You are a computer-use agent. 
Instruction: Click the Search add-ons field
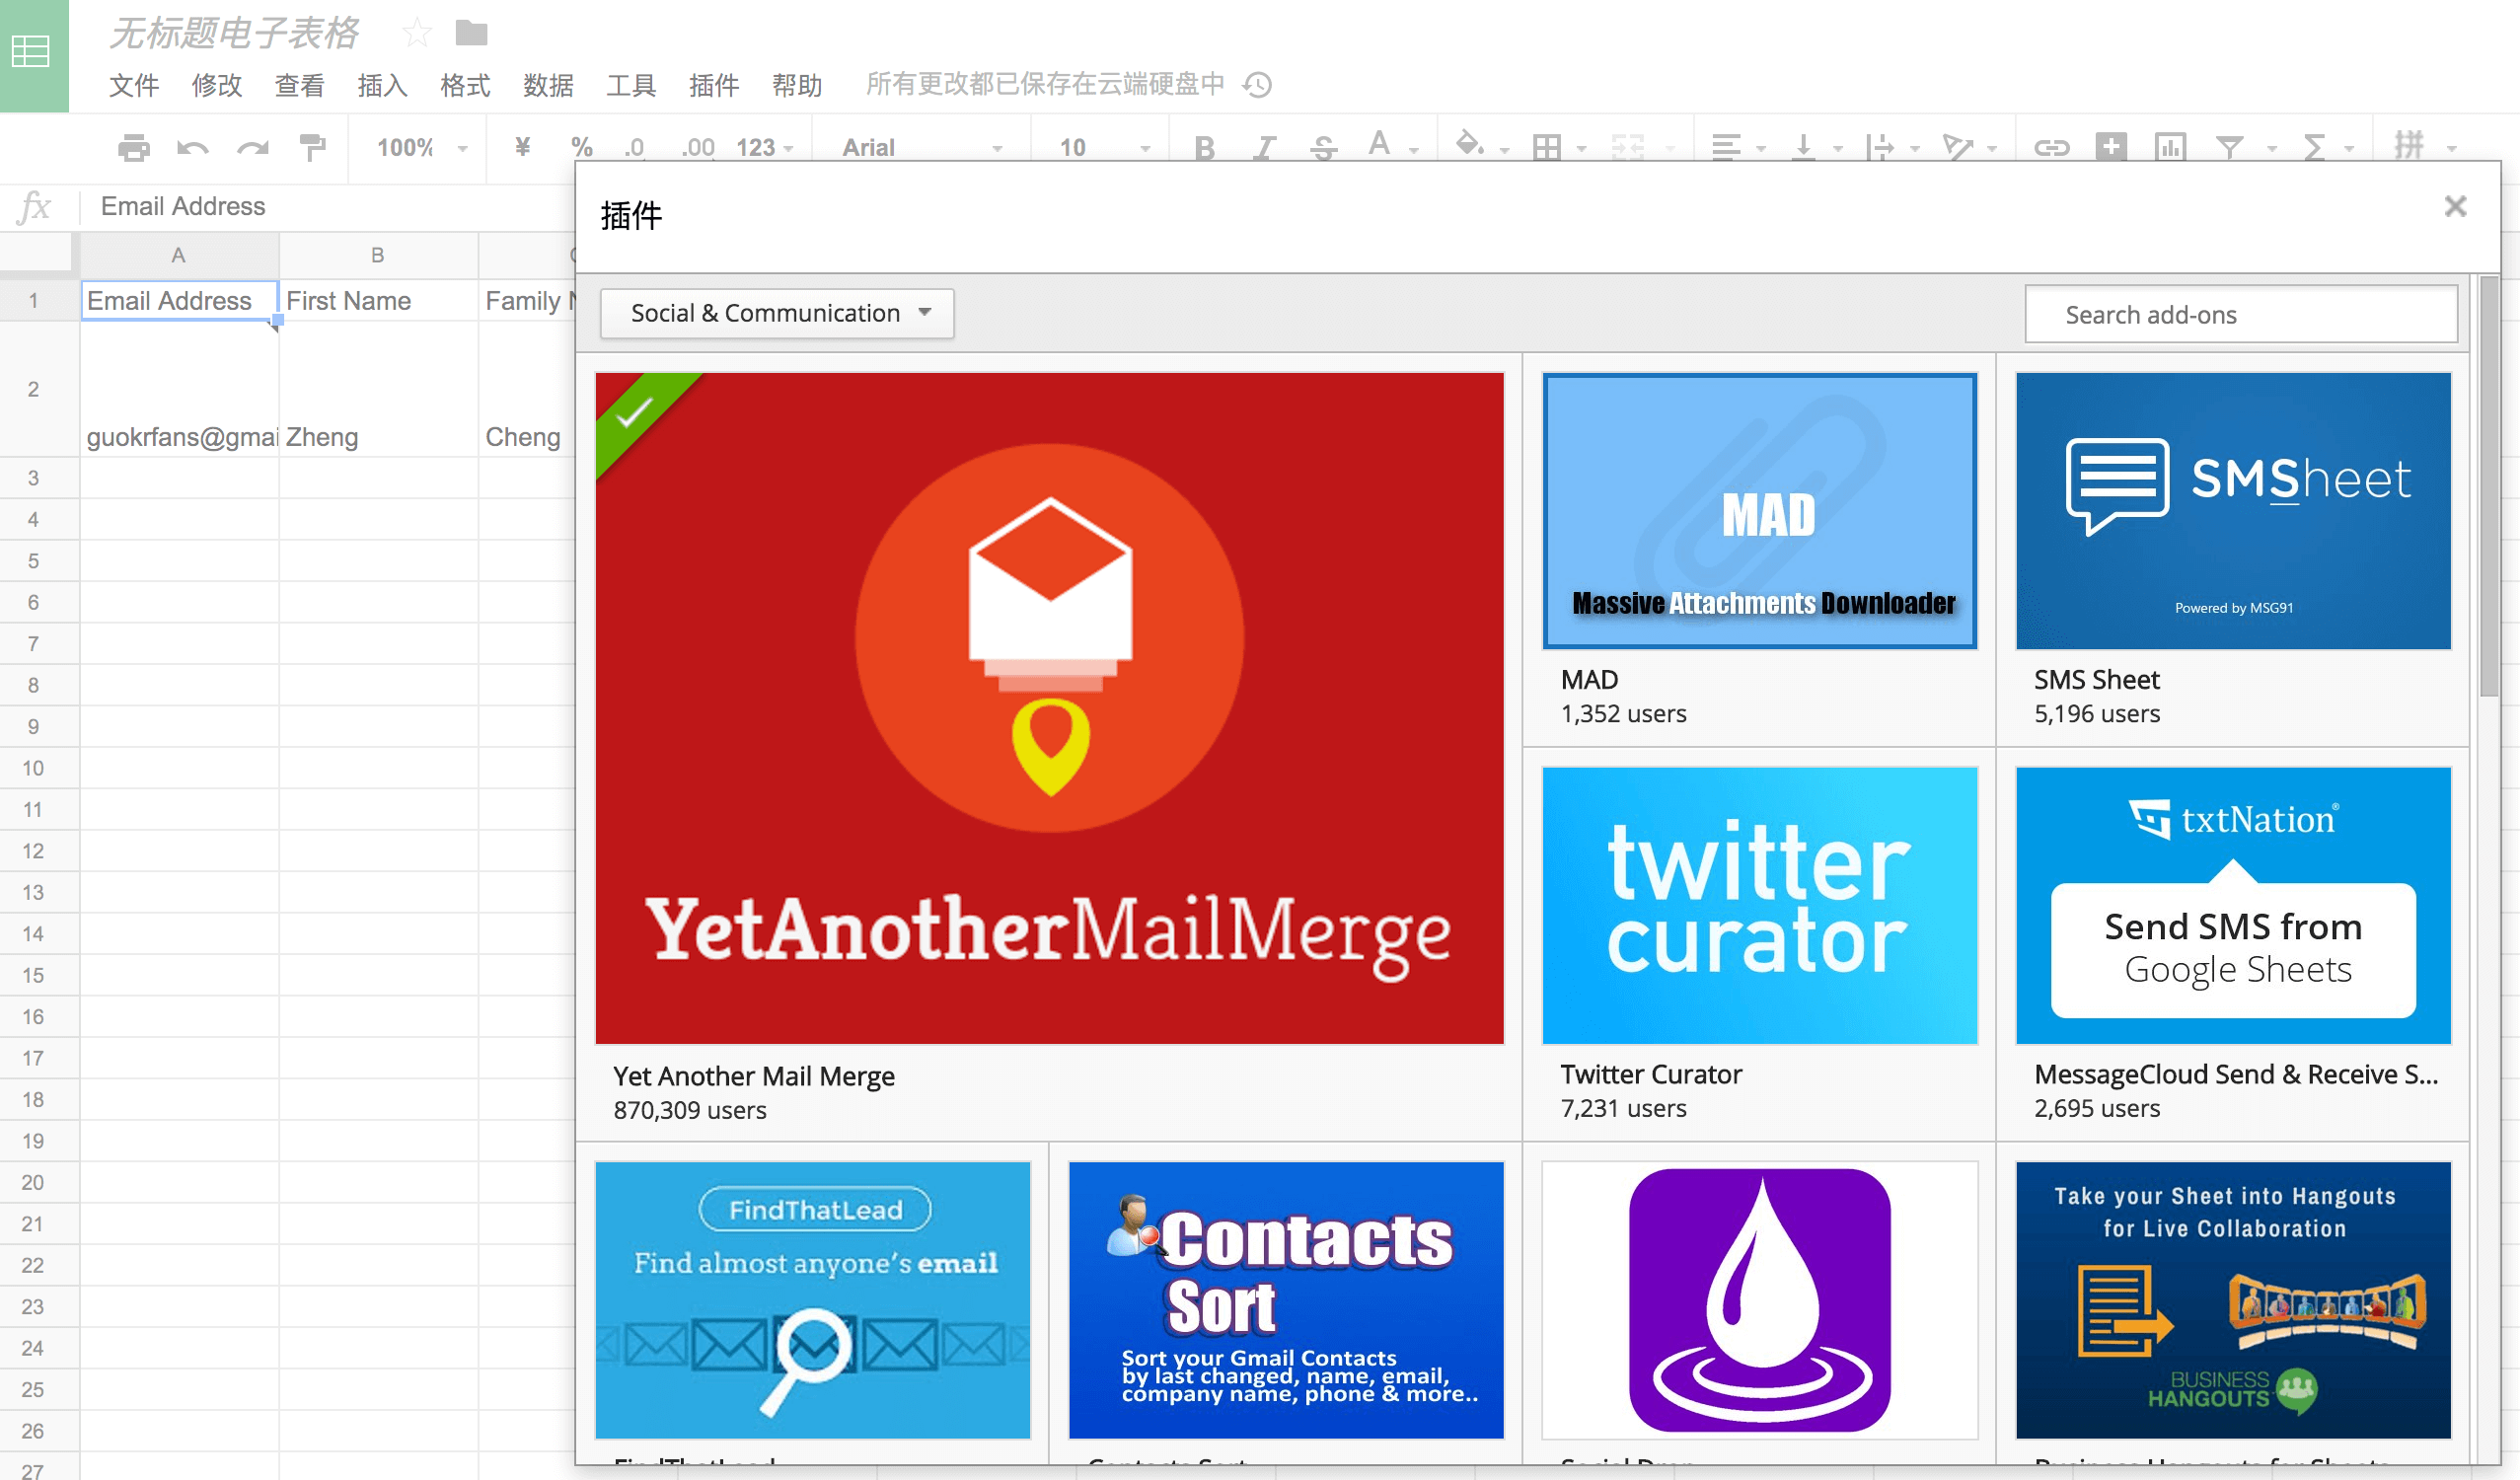click(x=2241, y=315)
